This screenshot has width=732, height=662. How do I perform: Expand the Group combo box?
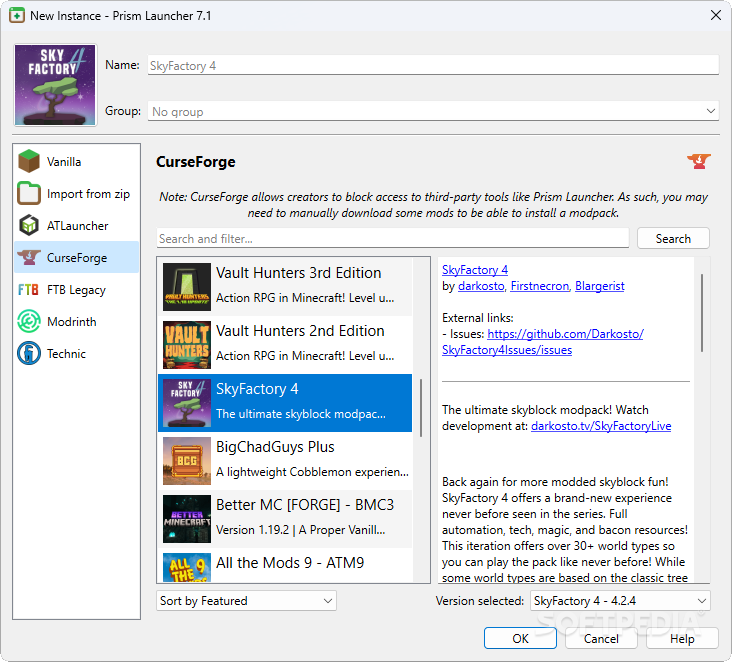[x=433, y=111]
